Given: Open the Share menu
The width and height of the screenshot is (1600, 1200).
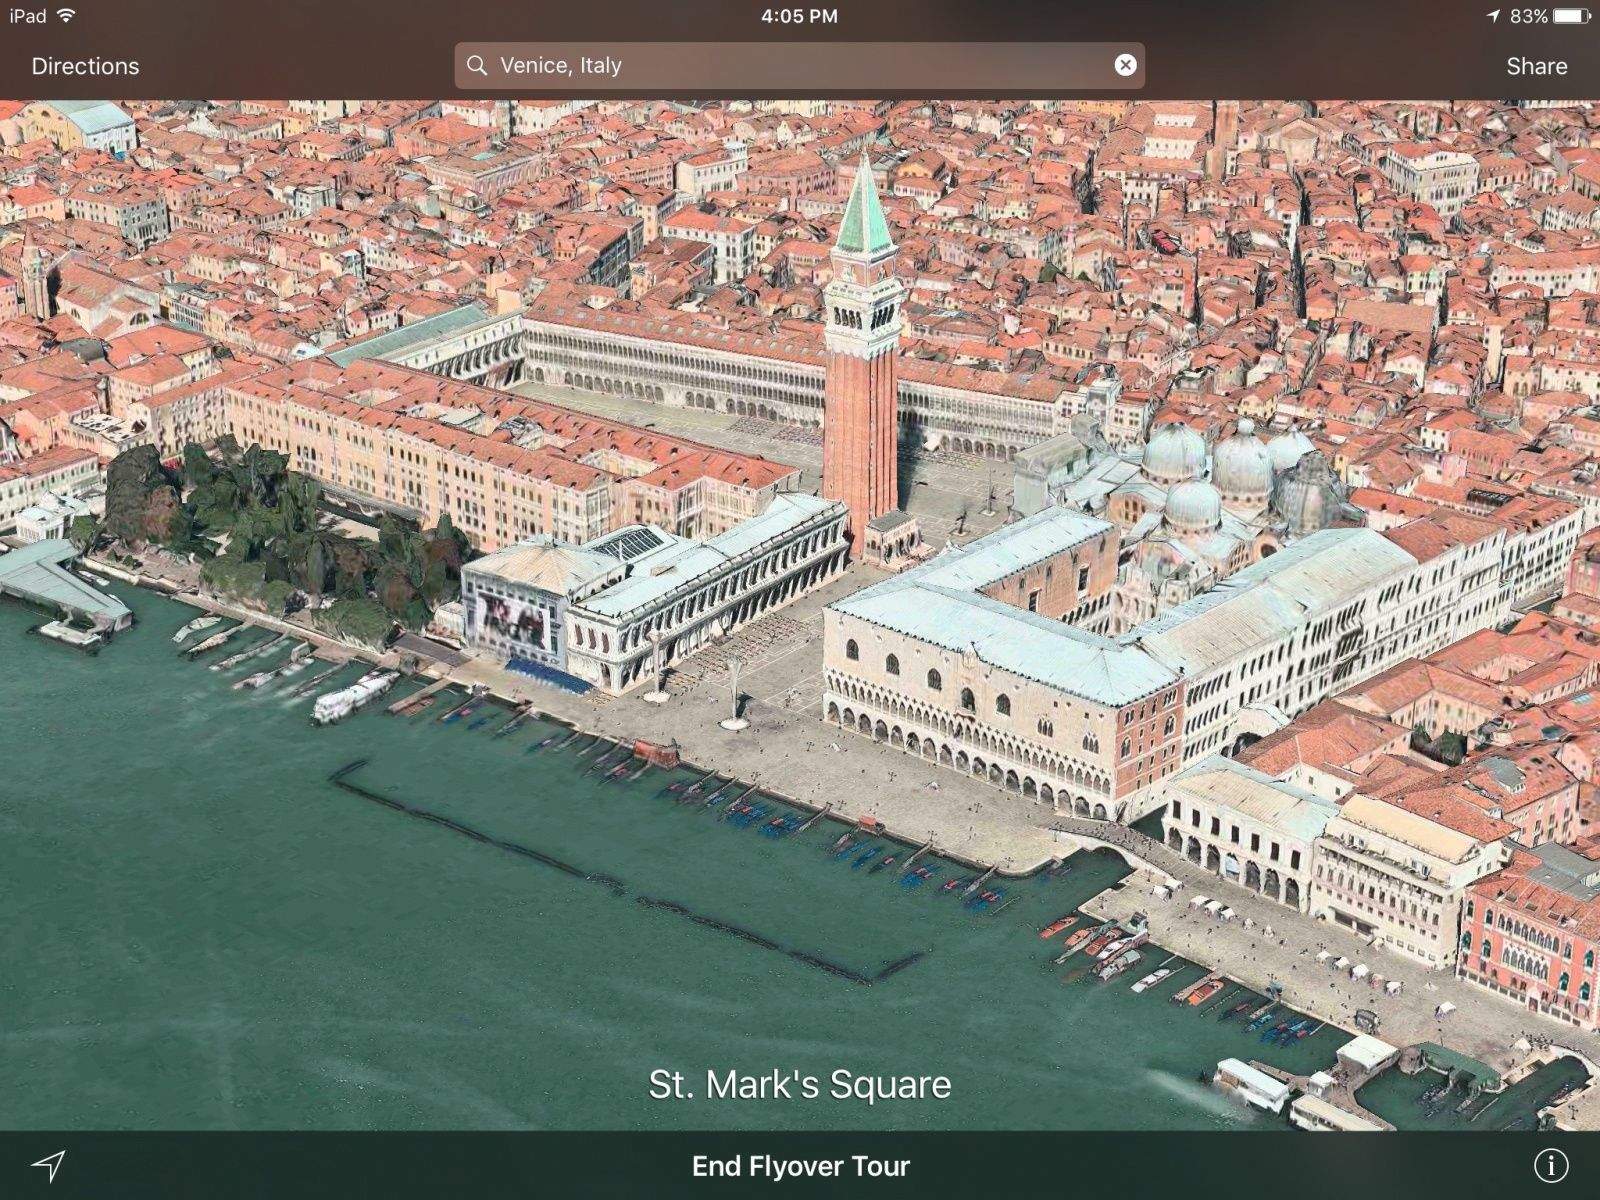Looking at the screenshot, I should click(1536, 66).
